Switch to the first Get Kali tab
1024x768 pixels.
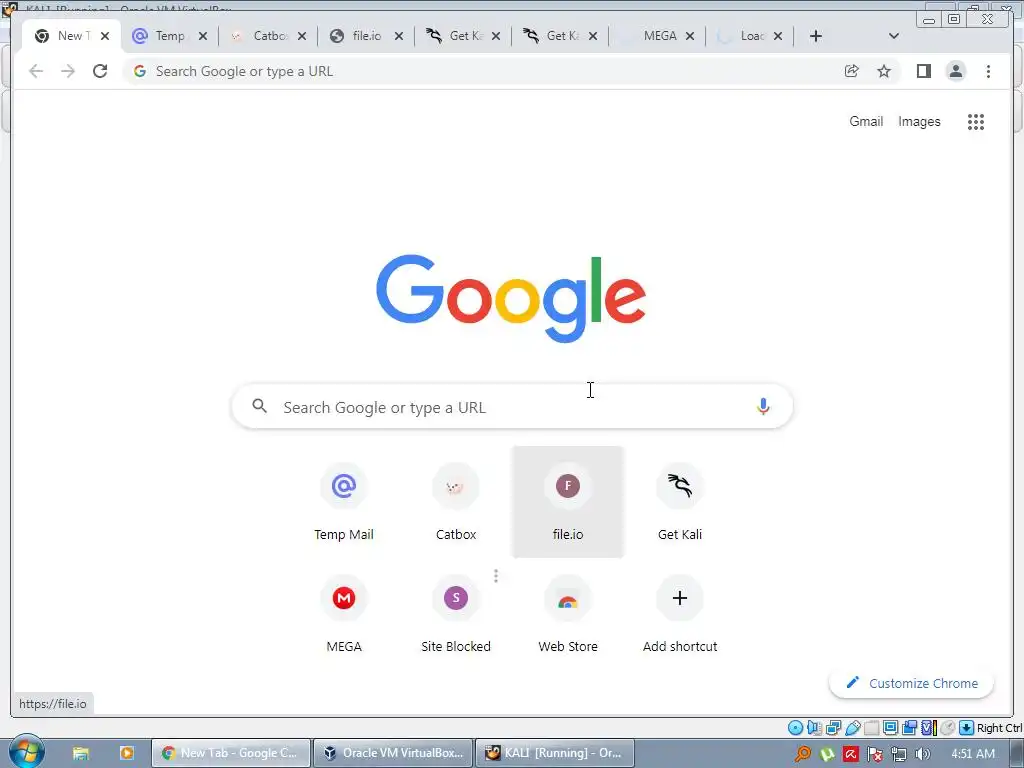[462, 36]
